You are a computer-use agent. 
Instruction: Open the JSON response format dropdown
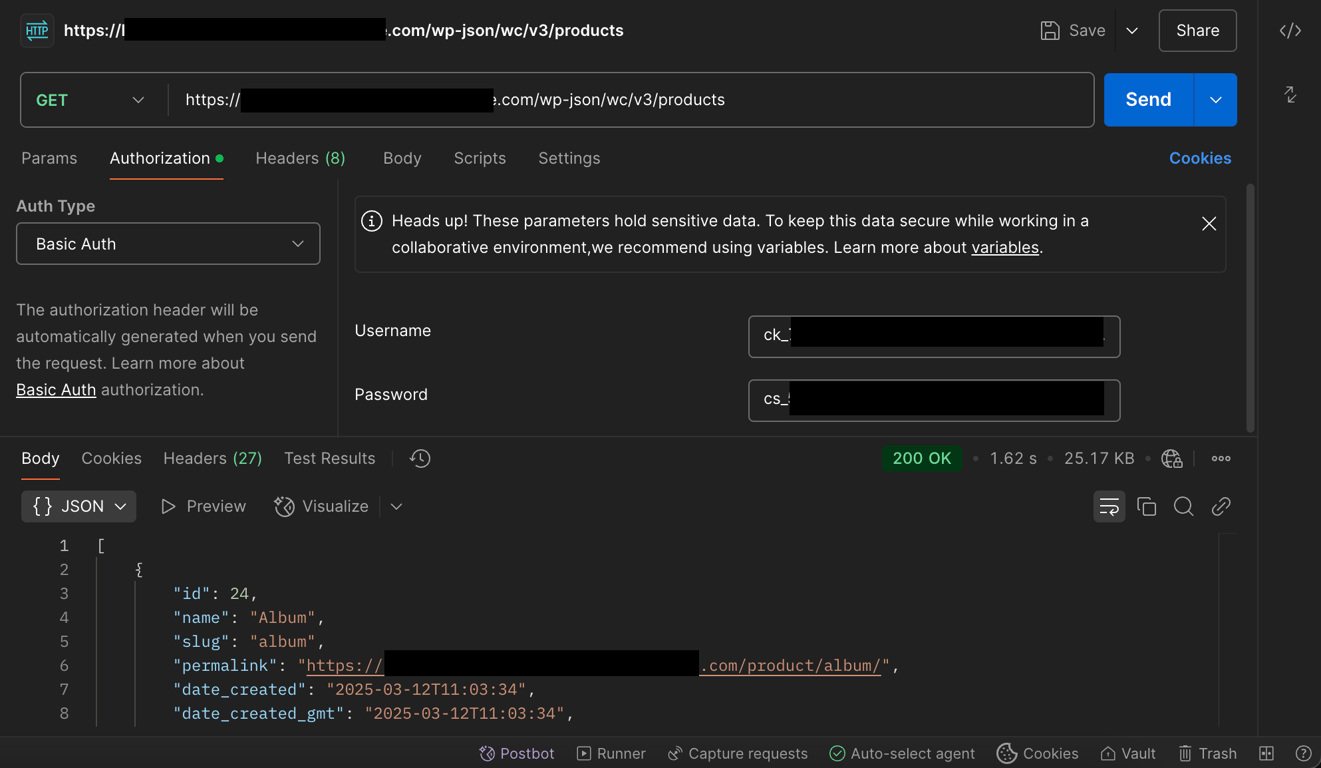click(78, 506)
